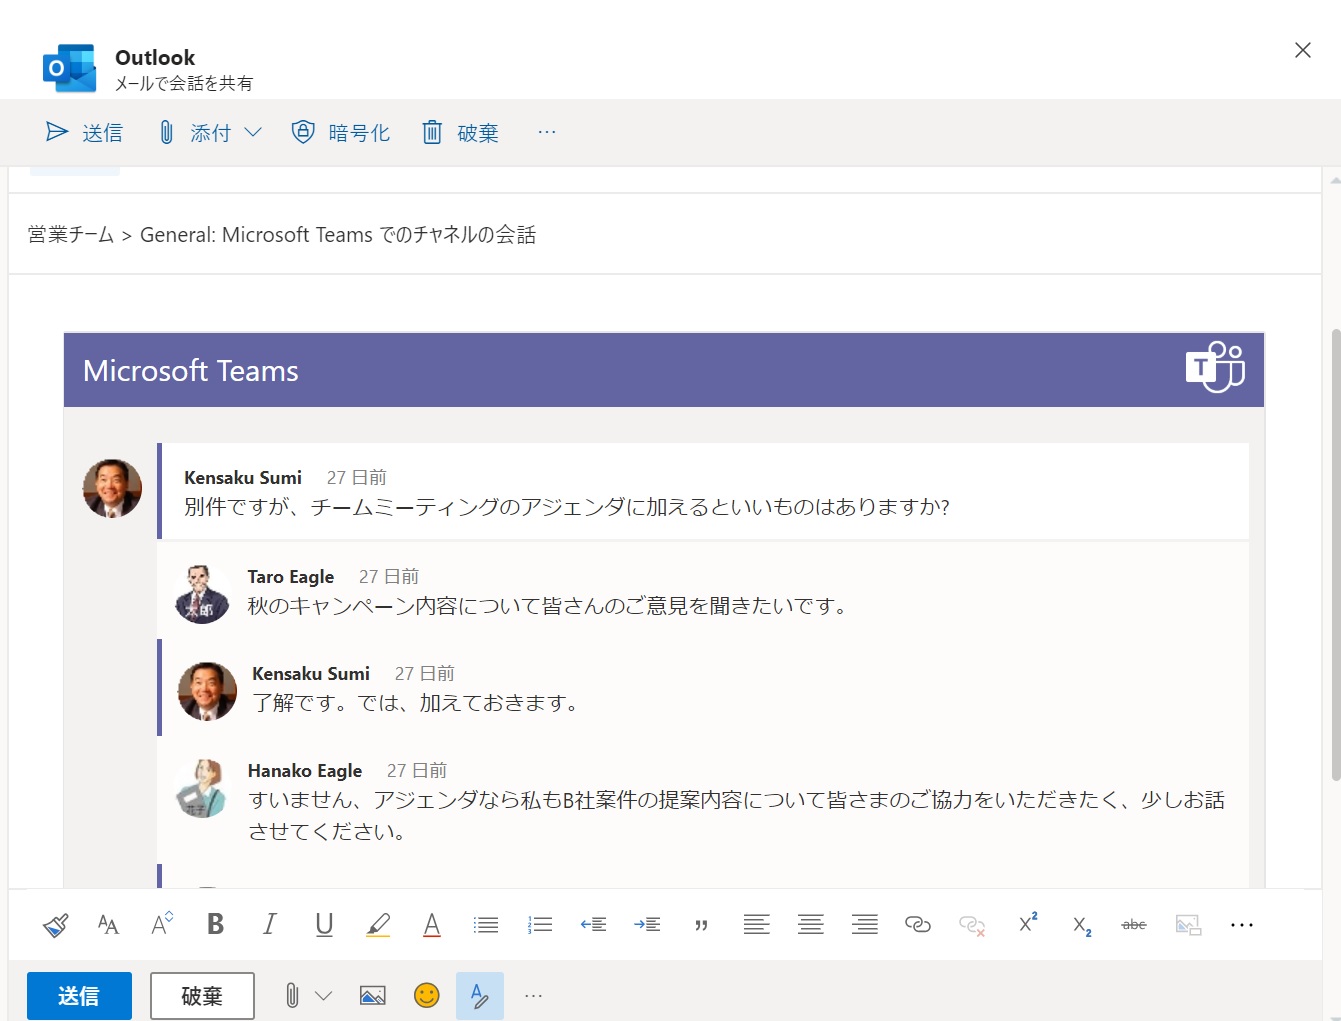Screen dimensions: 1341x1021
Task: Open the top toolbar more menu
Action: coord(546,132)
